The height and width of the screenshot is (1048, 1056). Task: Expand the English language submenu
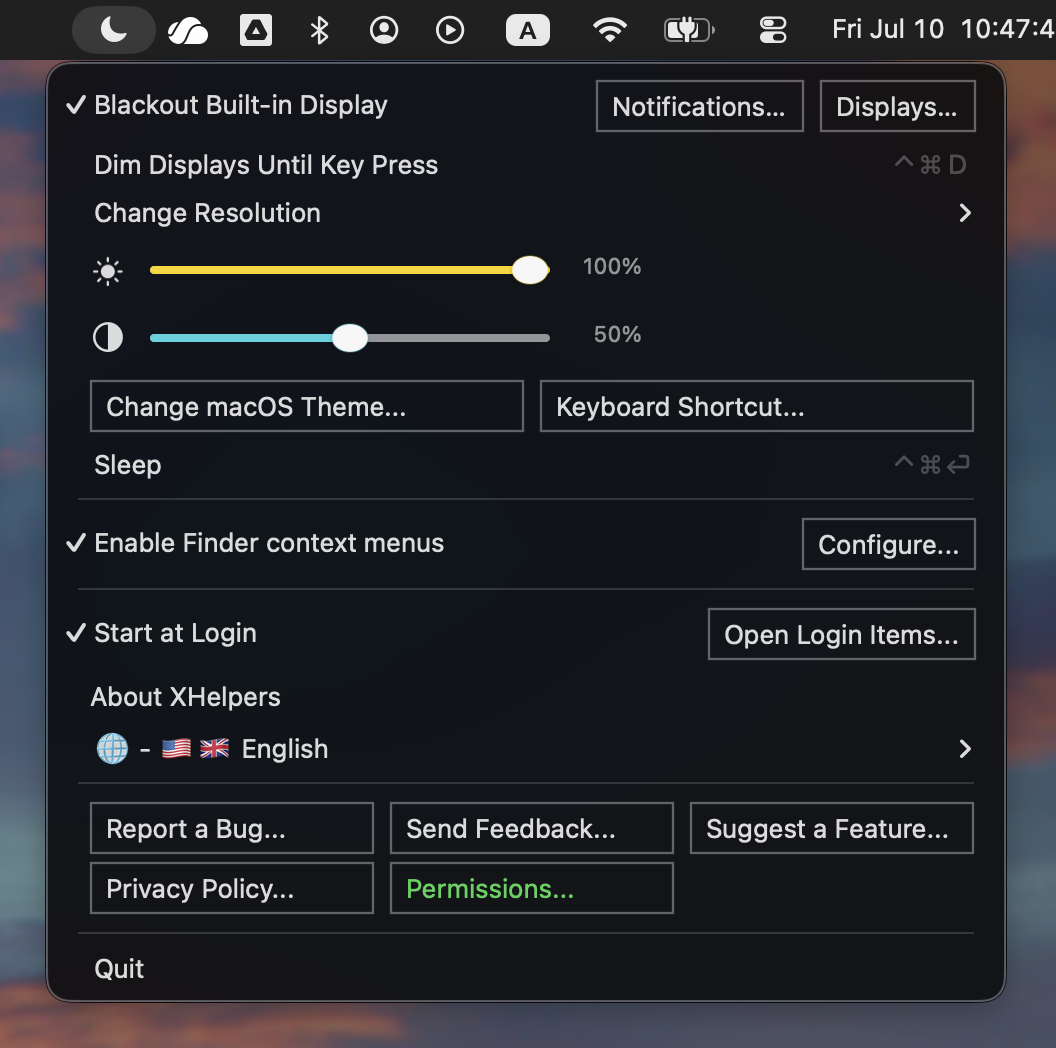pyautogui.click(x=526, y=749)
